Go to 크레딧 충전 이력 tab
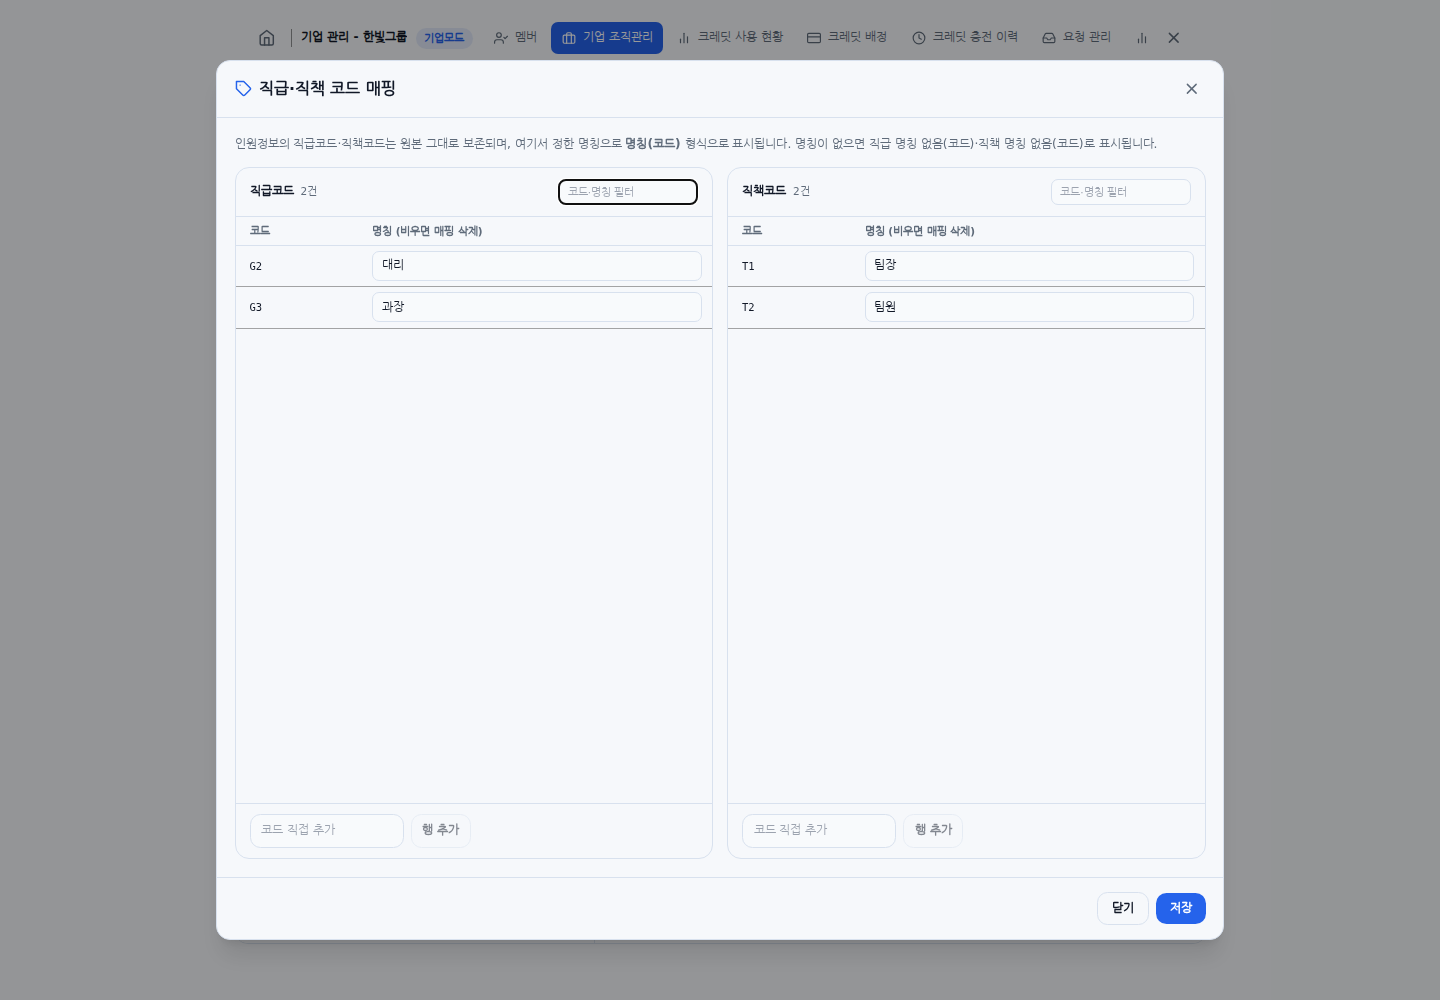Image resolution: width=1440 pixels, height=1000 pixels. coord(965,38)
